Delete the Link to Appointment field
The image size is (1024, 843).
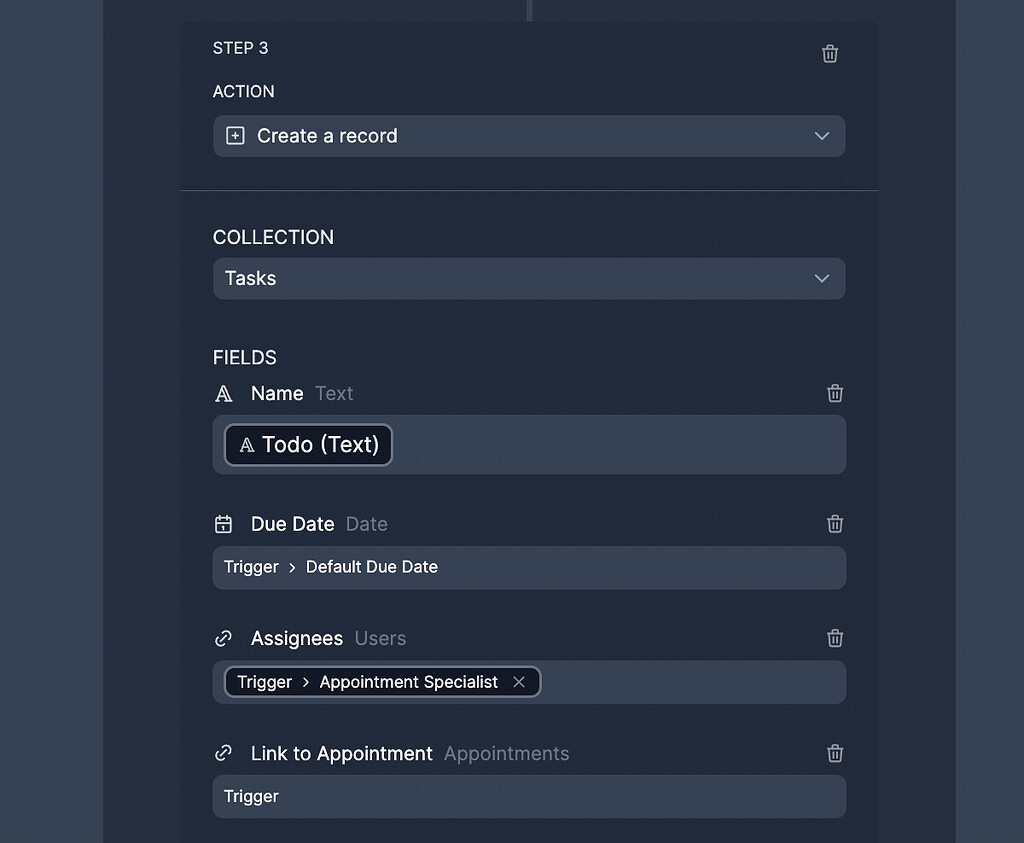835,753
